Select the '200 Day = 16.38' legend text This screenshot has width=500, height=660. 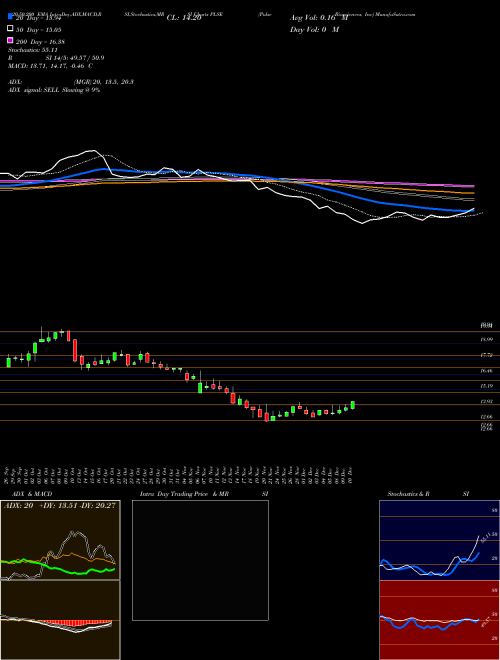pyautogui.click(x=40, y=42)
